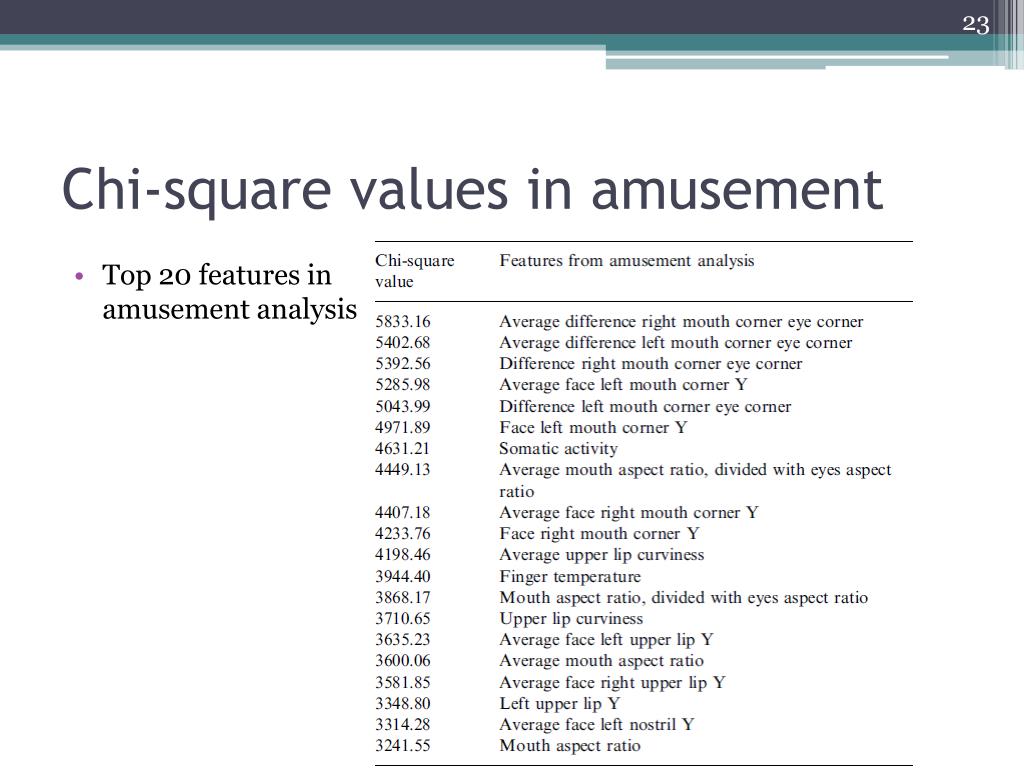Select the value 4198.46
1024x768 pixels.
pos(403,554)
